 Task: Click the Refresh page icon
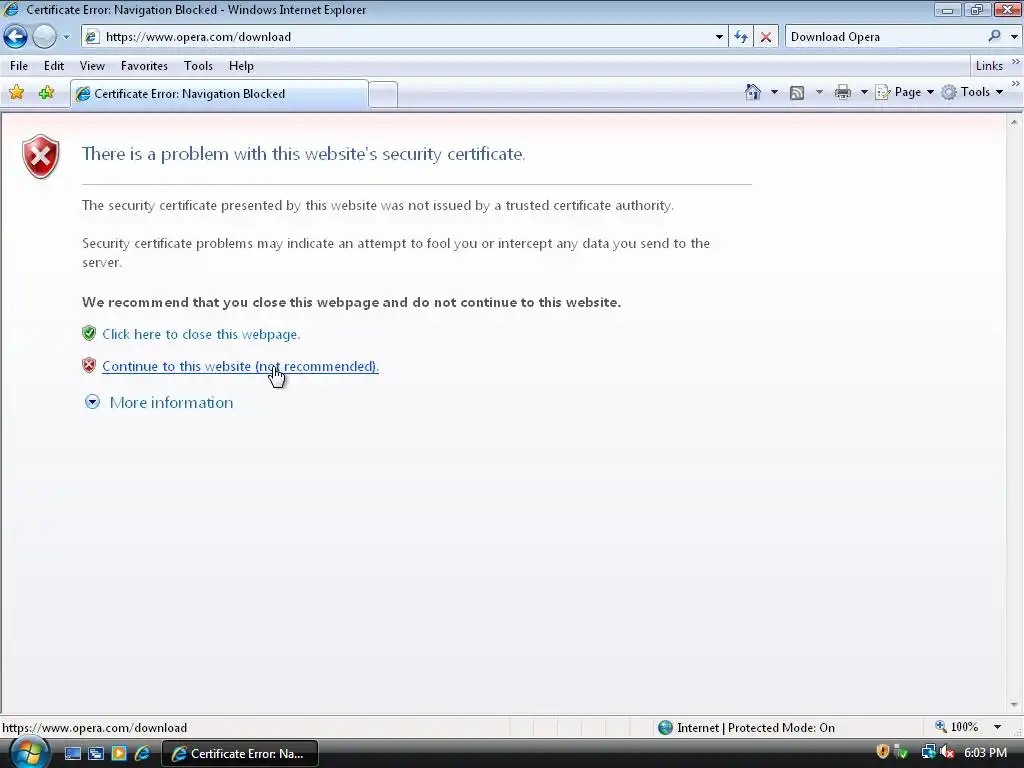coord(741,37)
